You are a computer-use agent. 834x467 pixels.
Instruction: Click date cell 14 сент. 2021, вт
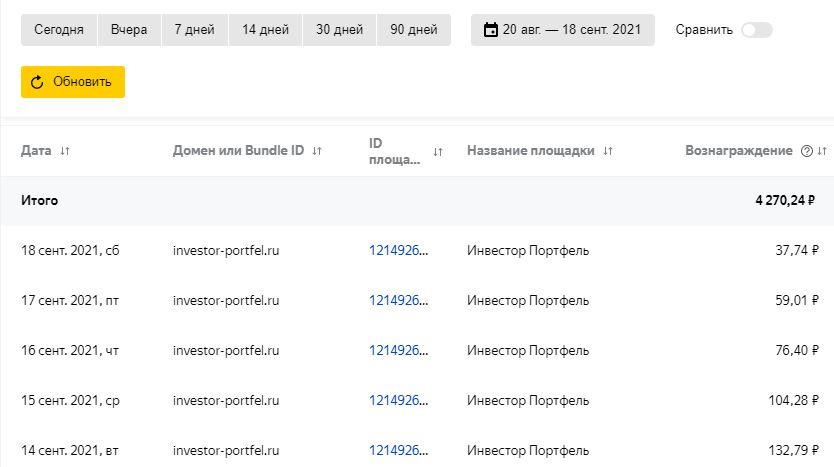click(x=70, y=451)
